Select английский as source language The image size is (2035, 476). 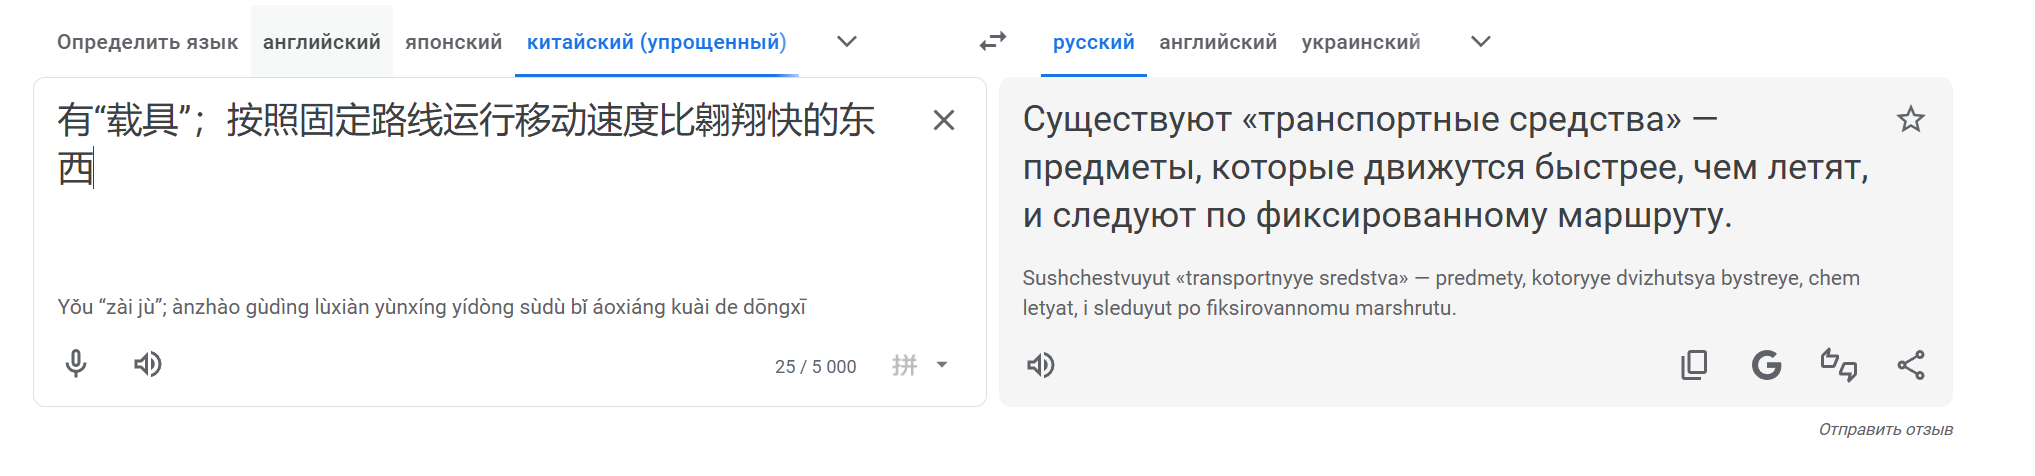point(321,42)
